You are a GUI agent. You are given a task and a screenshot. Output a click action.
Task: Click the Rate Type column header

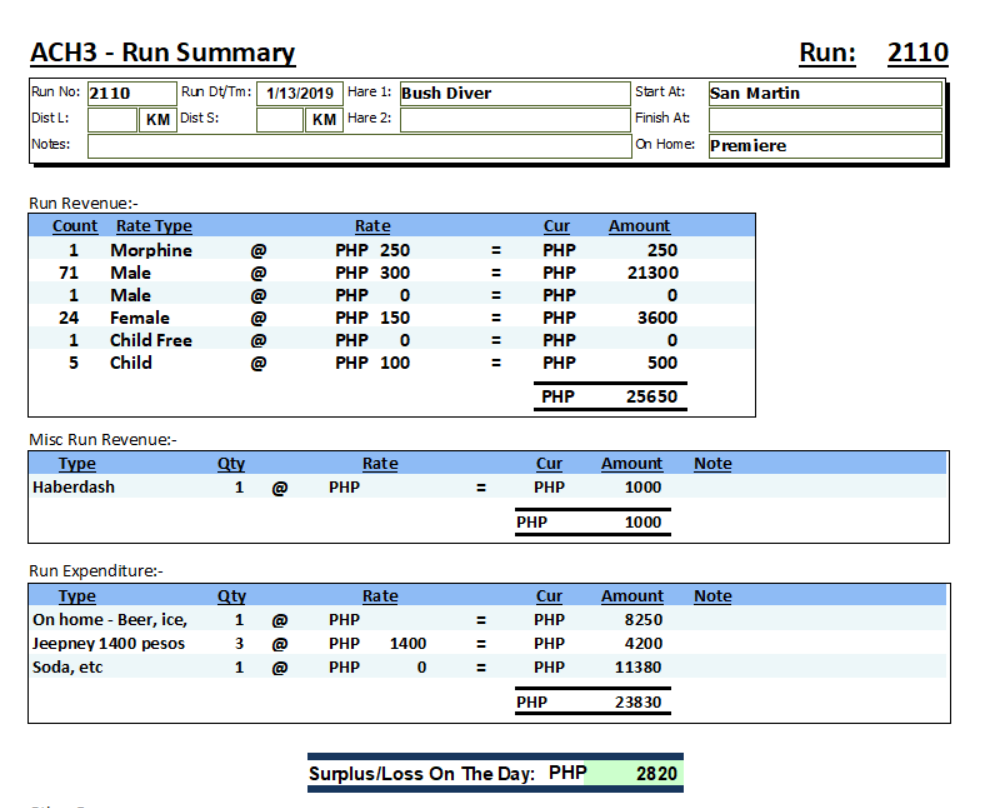[x=154, y=226]
